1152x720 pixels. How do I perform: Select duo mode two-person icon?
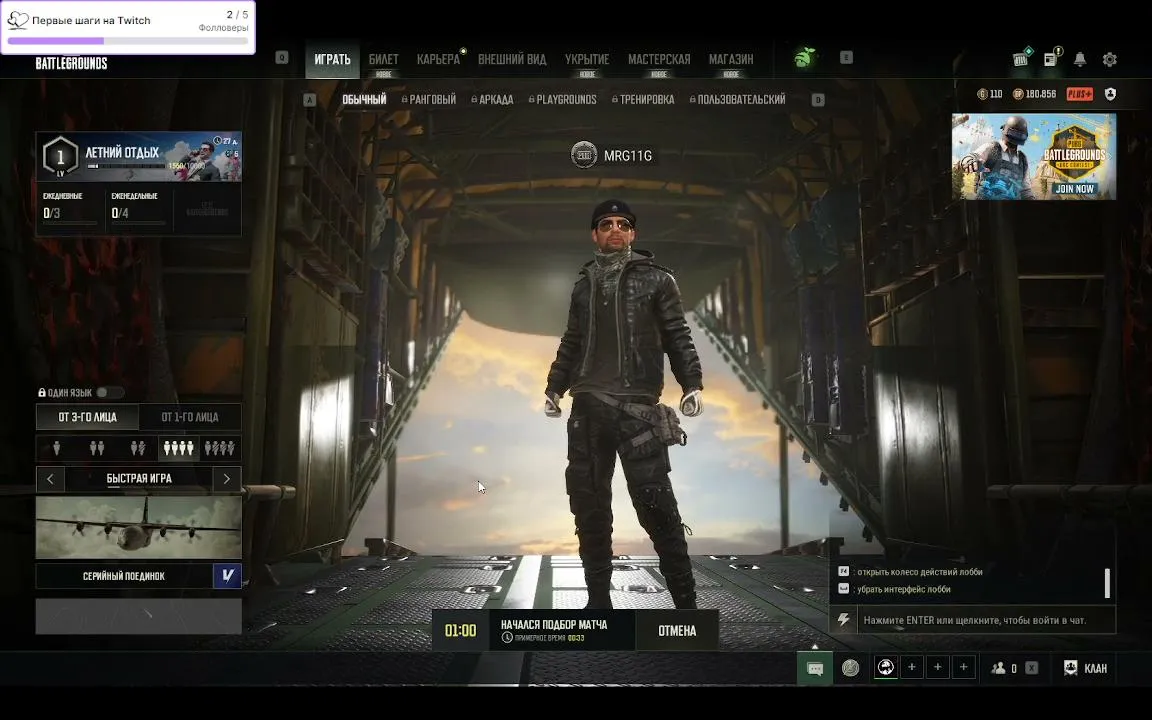97,447
